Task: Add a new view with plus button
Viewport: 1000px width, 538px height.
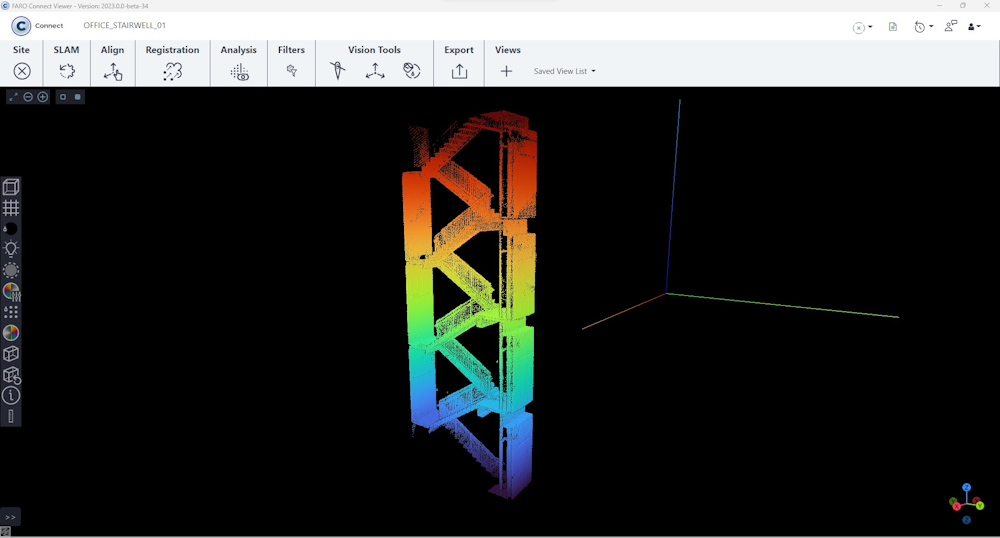Action: click(506, 71)
